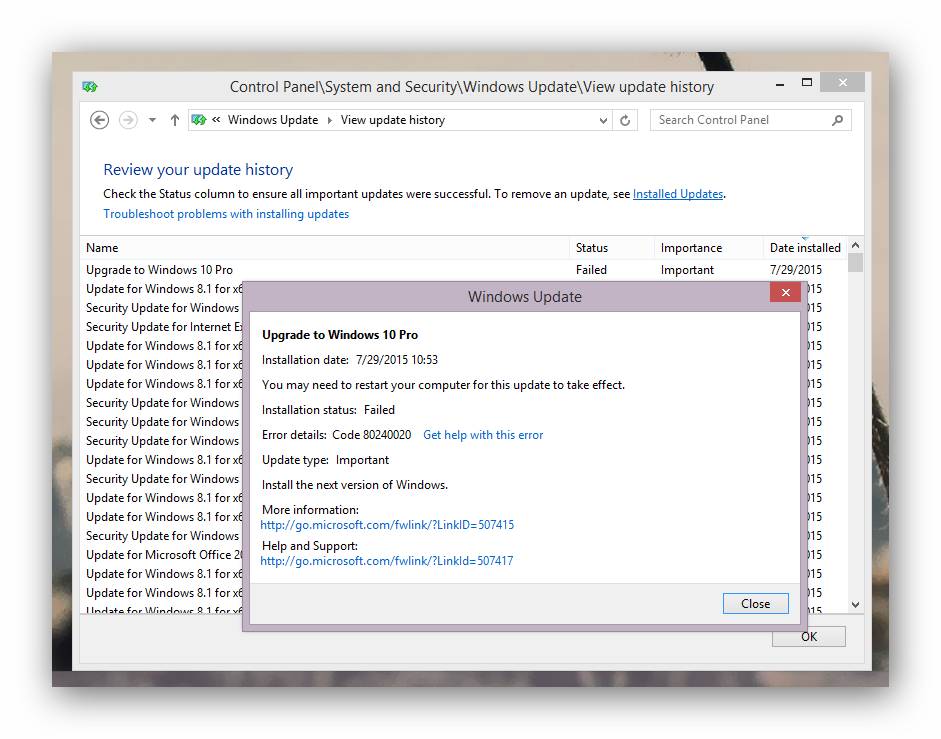
Task: Select Windows Update breadcrumb in address bar
Action: tap(272, 120)
